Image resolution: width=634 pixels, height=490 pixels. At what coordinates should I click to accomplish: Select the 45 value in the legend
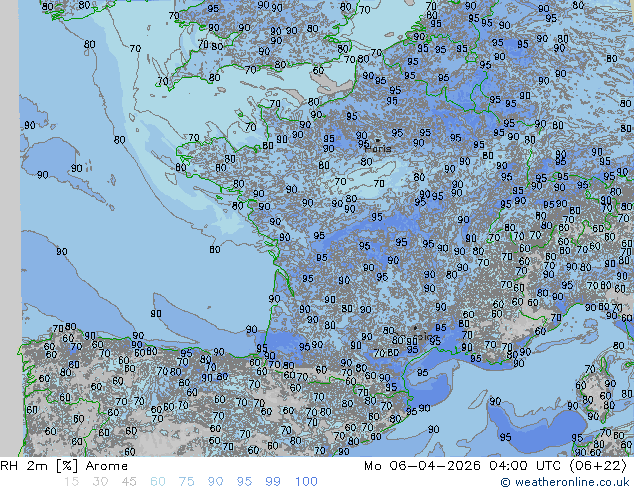pos(129,482)
